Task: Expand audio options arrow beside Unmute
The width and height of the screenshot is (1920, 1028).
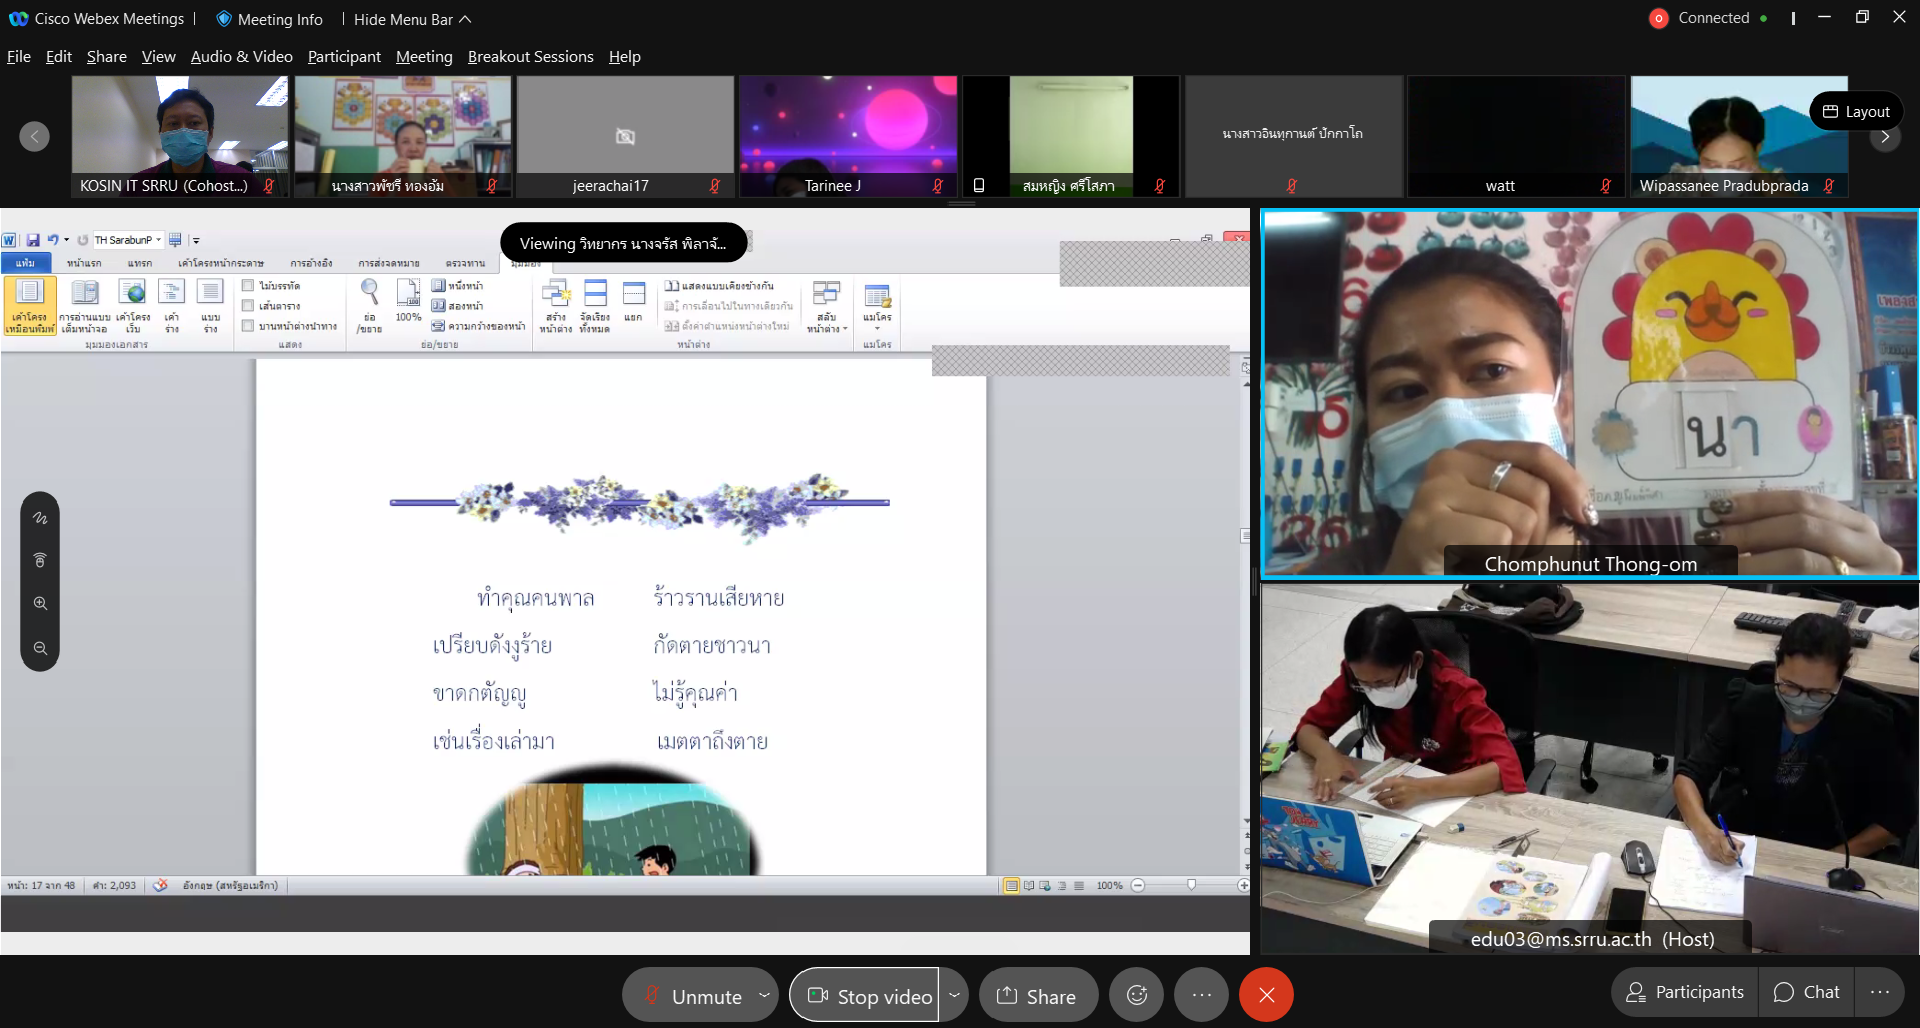Action: (764, 995)
